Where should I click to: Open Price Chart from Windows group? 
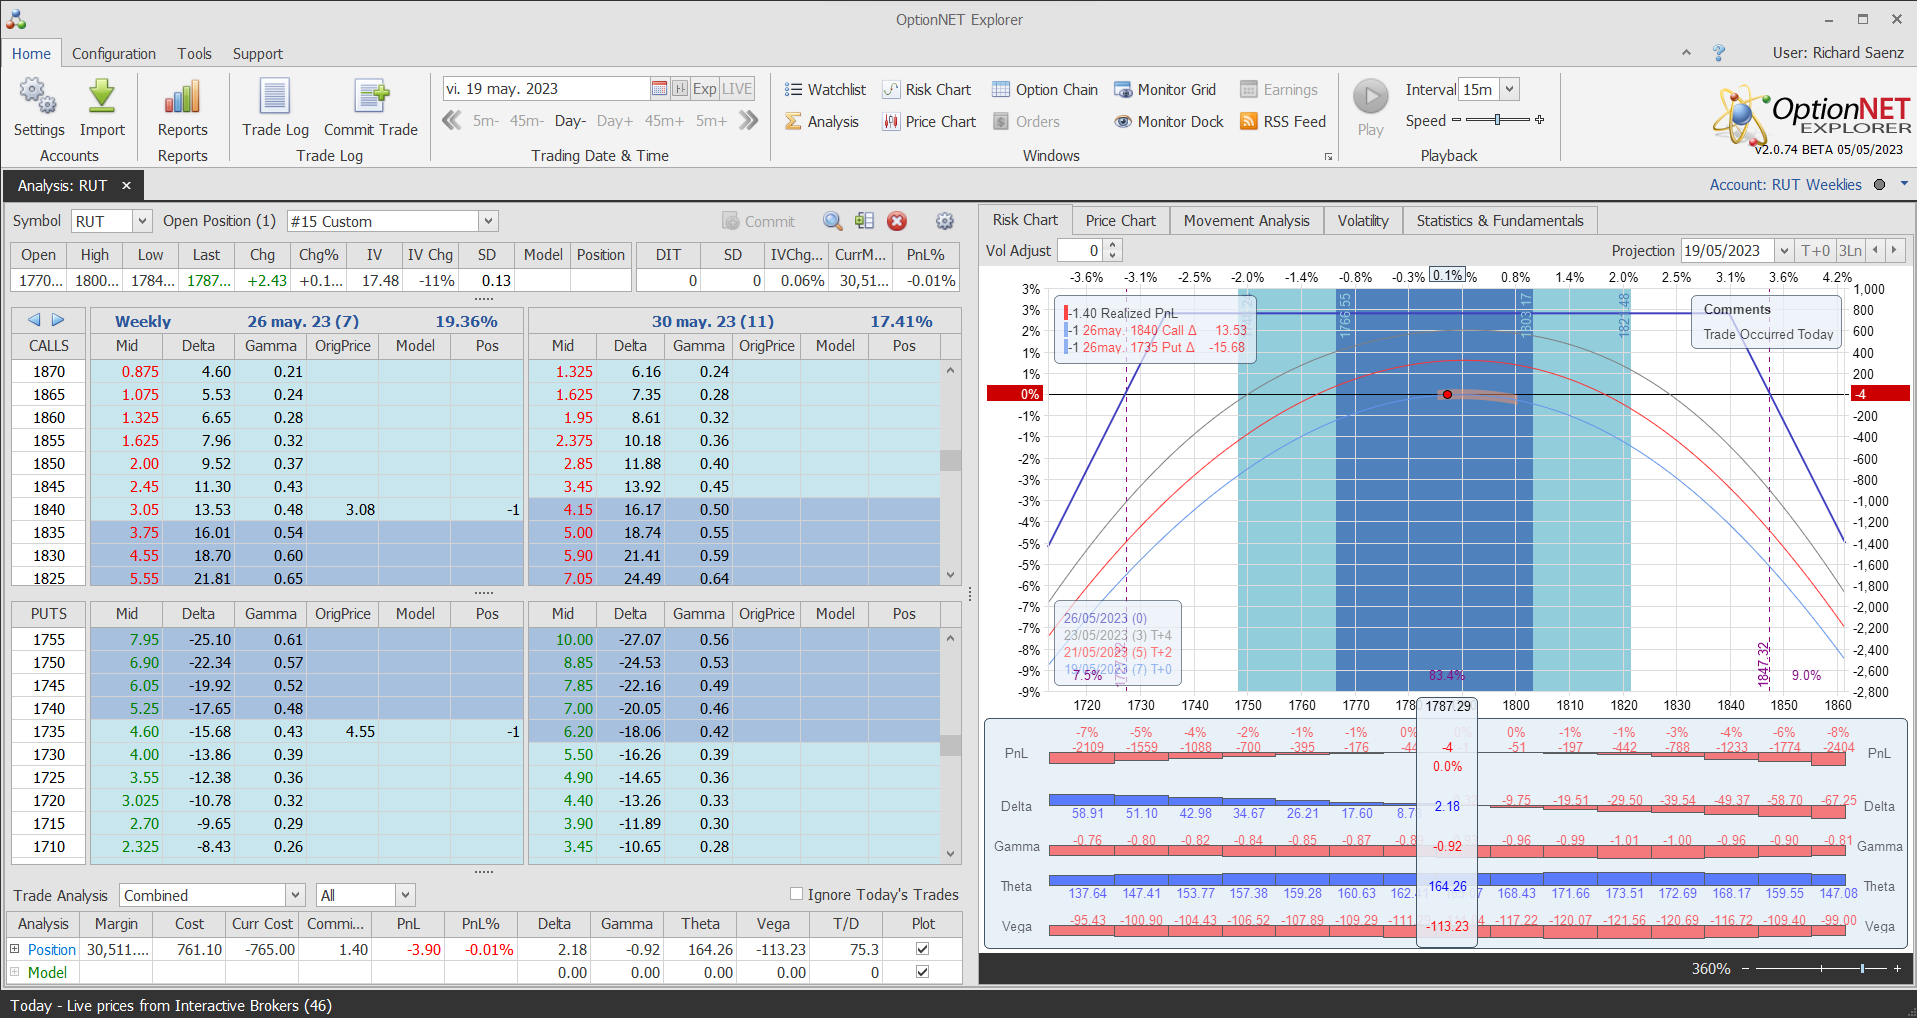tap(929, 122)
